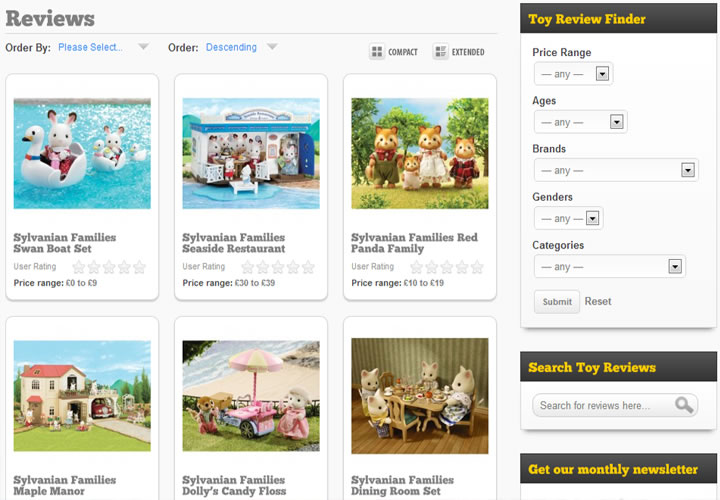Image resolution: width=720 pixels, height=500 pixels.
Task: Open Sylvanian Families Red Panda Family title
Action: pos(415,243)
